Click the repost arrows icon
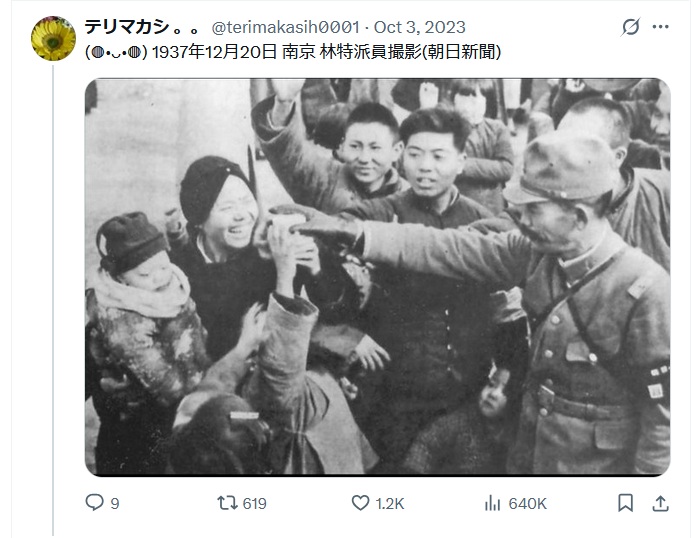The height and width of the screenshot is (538, 697). point(227,503)
